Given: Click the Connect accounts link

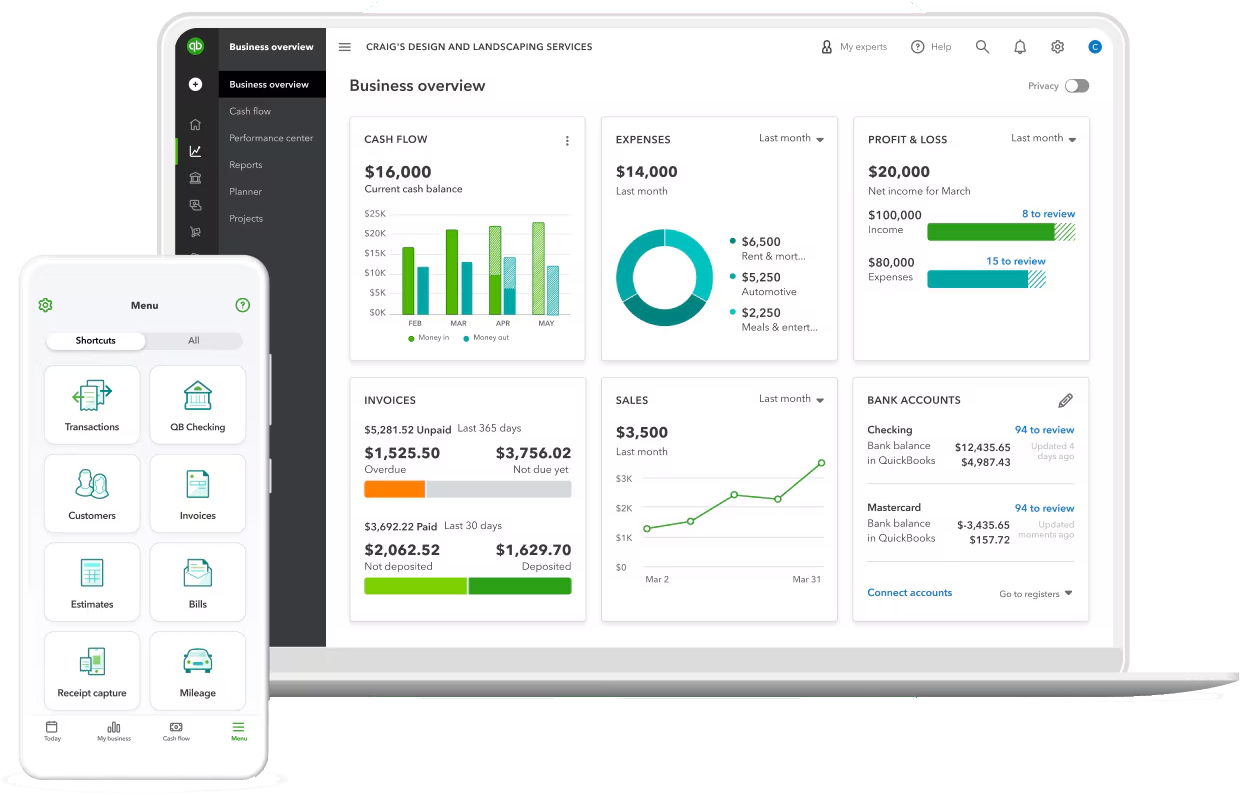Looking at the screenshot, I should [909, 593].
